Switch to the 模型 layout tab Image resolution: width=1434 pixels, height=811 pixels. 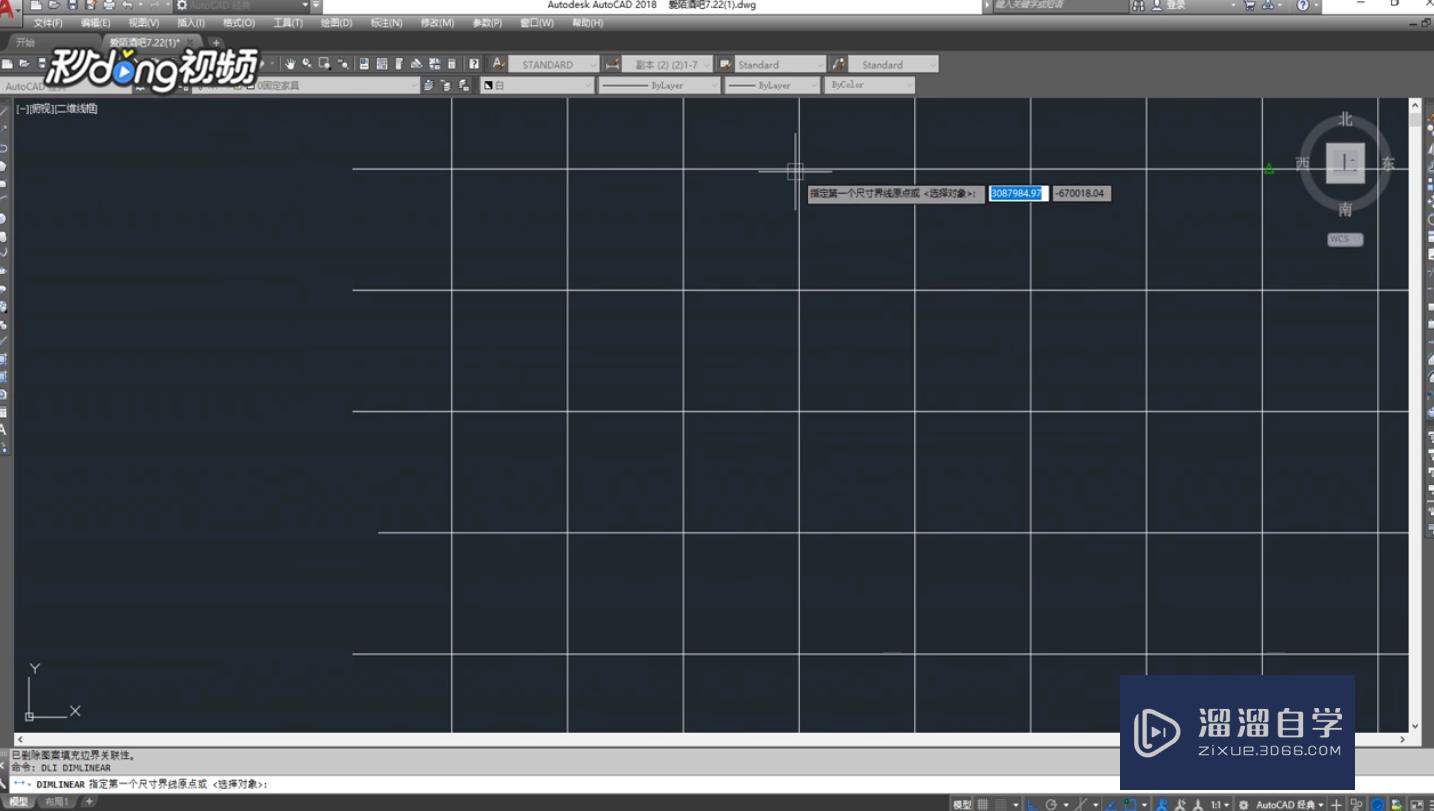[x=19, y=802]
